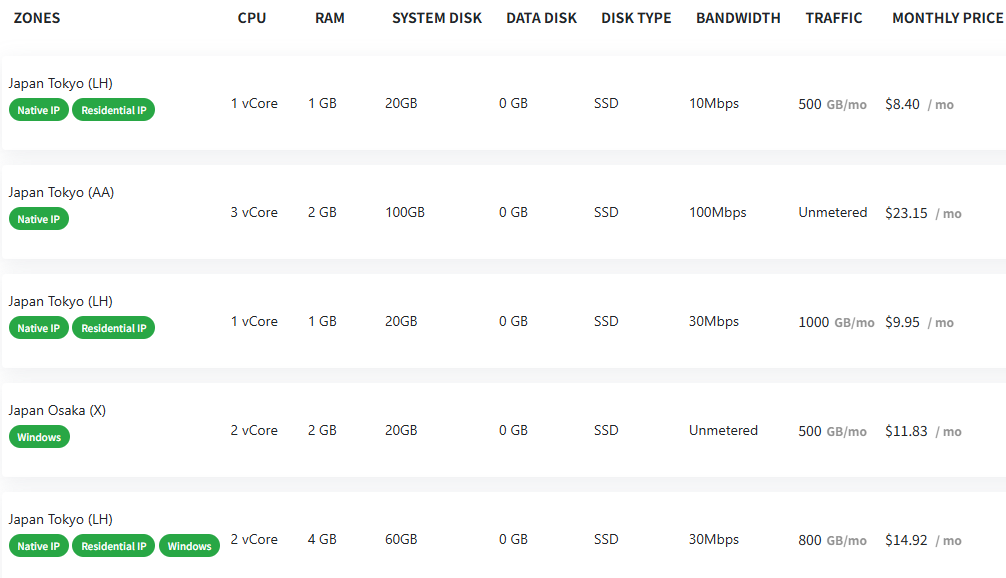This screenshot has height=578, width=1006.
Task: Click the DISK TYPE column header
Action: tap(636, 18)
